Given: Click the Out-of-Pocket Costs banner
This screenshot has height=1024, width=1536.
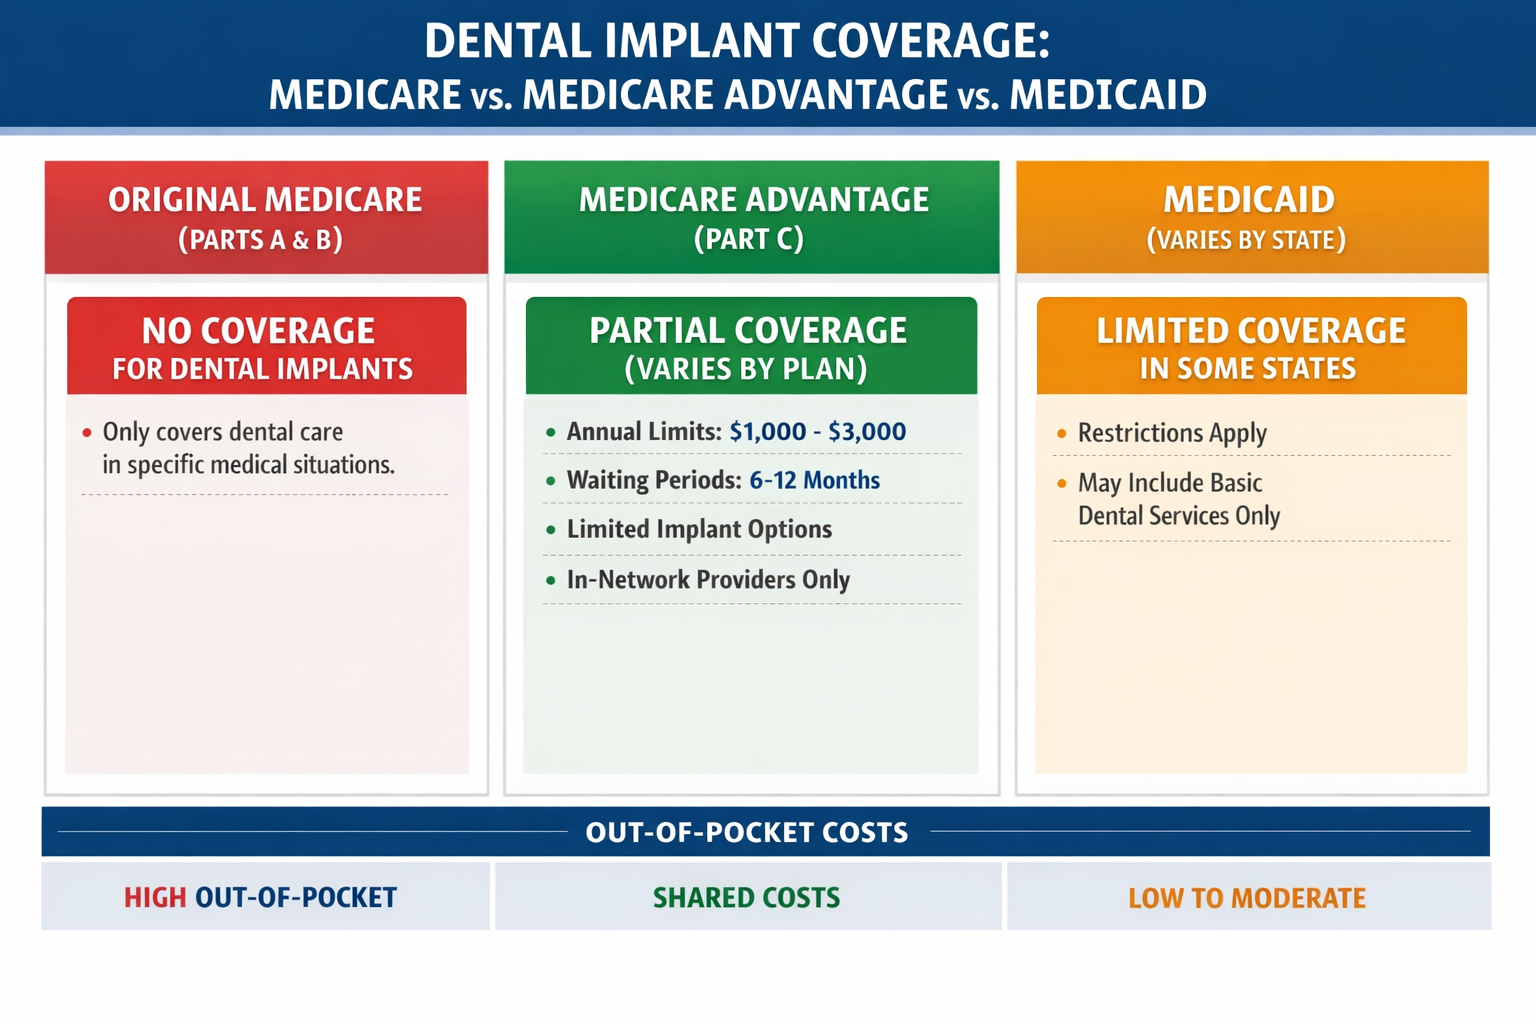Looking at the screenshot, I should (746, 832).
